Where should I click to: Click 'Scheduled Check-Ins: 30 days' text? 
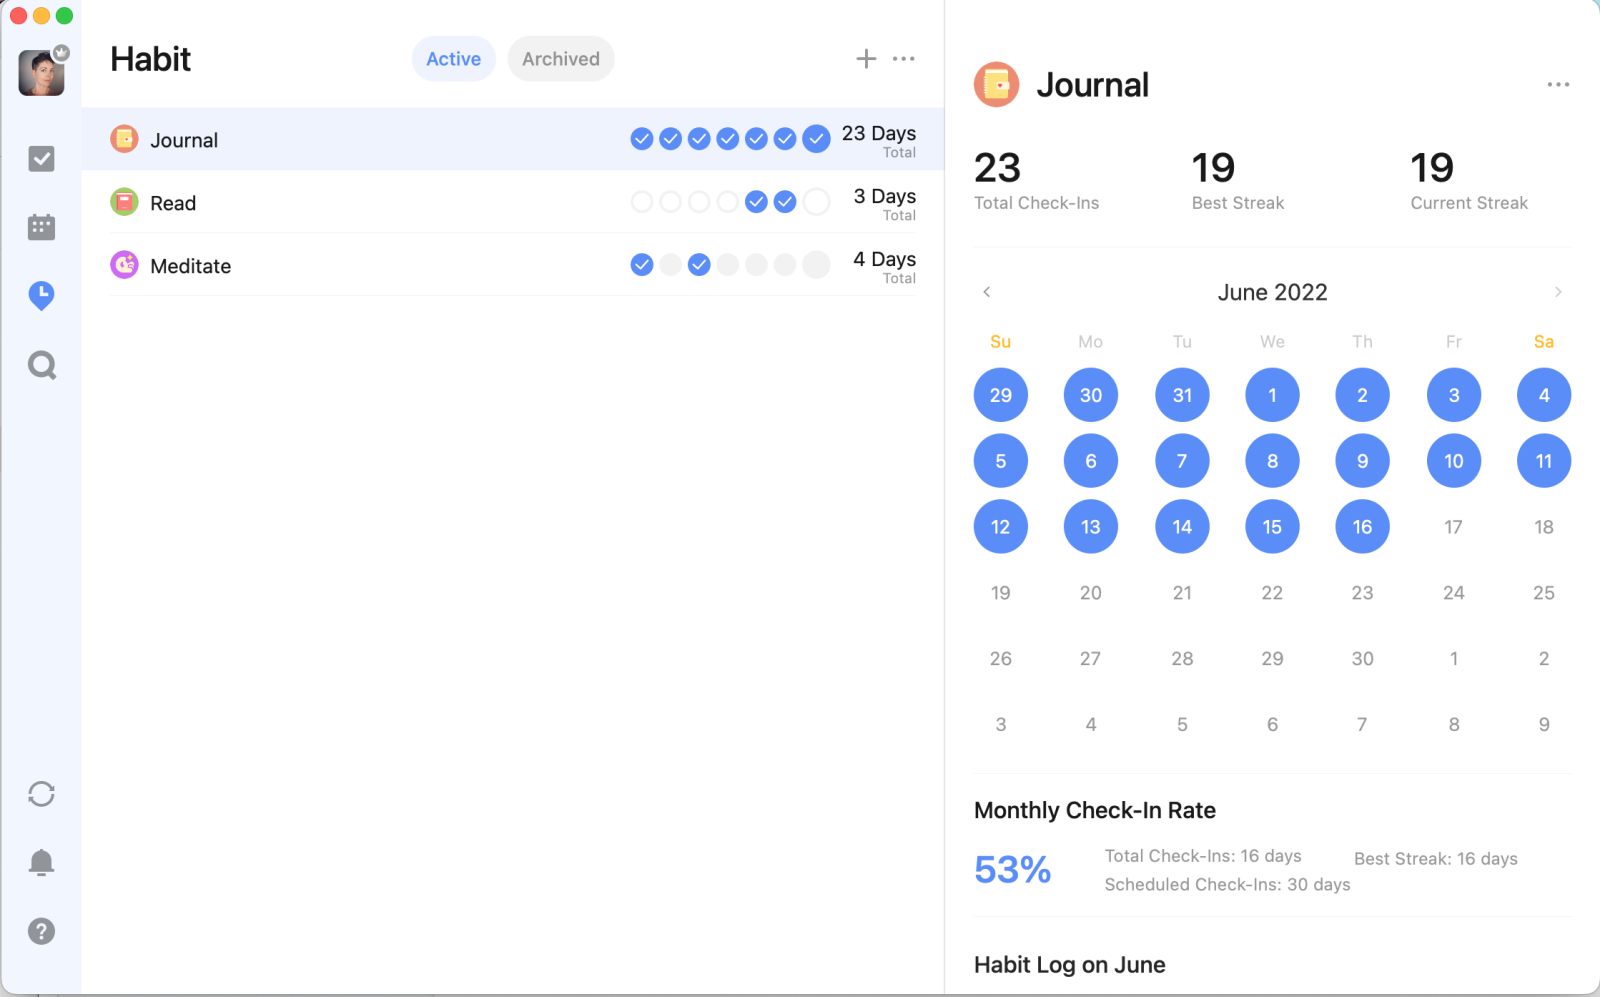coord(1227,884)
